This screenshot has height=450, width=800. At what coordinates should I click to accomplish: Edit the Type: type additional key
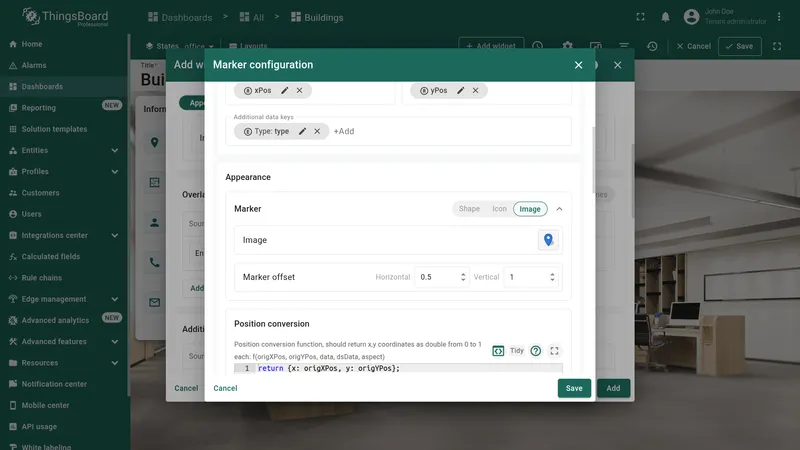pyautogui.click(x=303, y=131)
